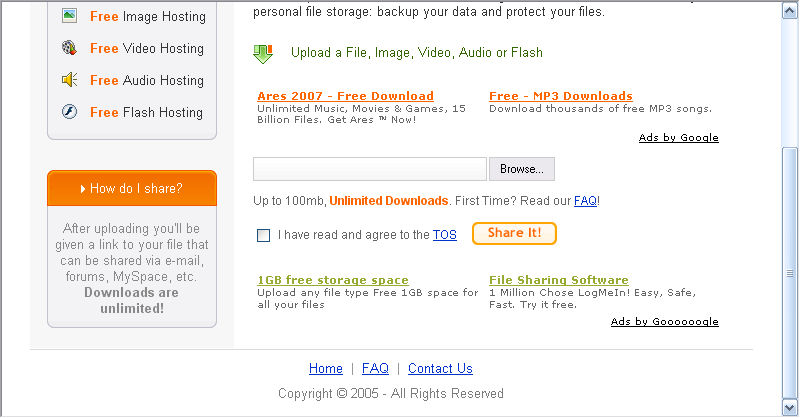This screenshot has height=418, width=800.
Task: Open the FAQ footer link
Action: point(375,368)
